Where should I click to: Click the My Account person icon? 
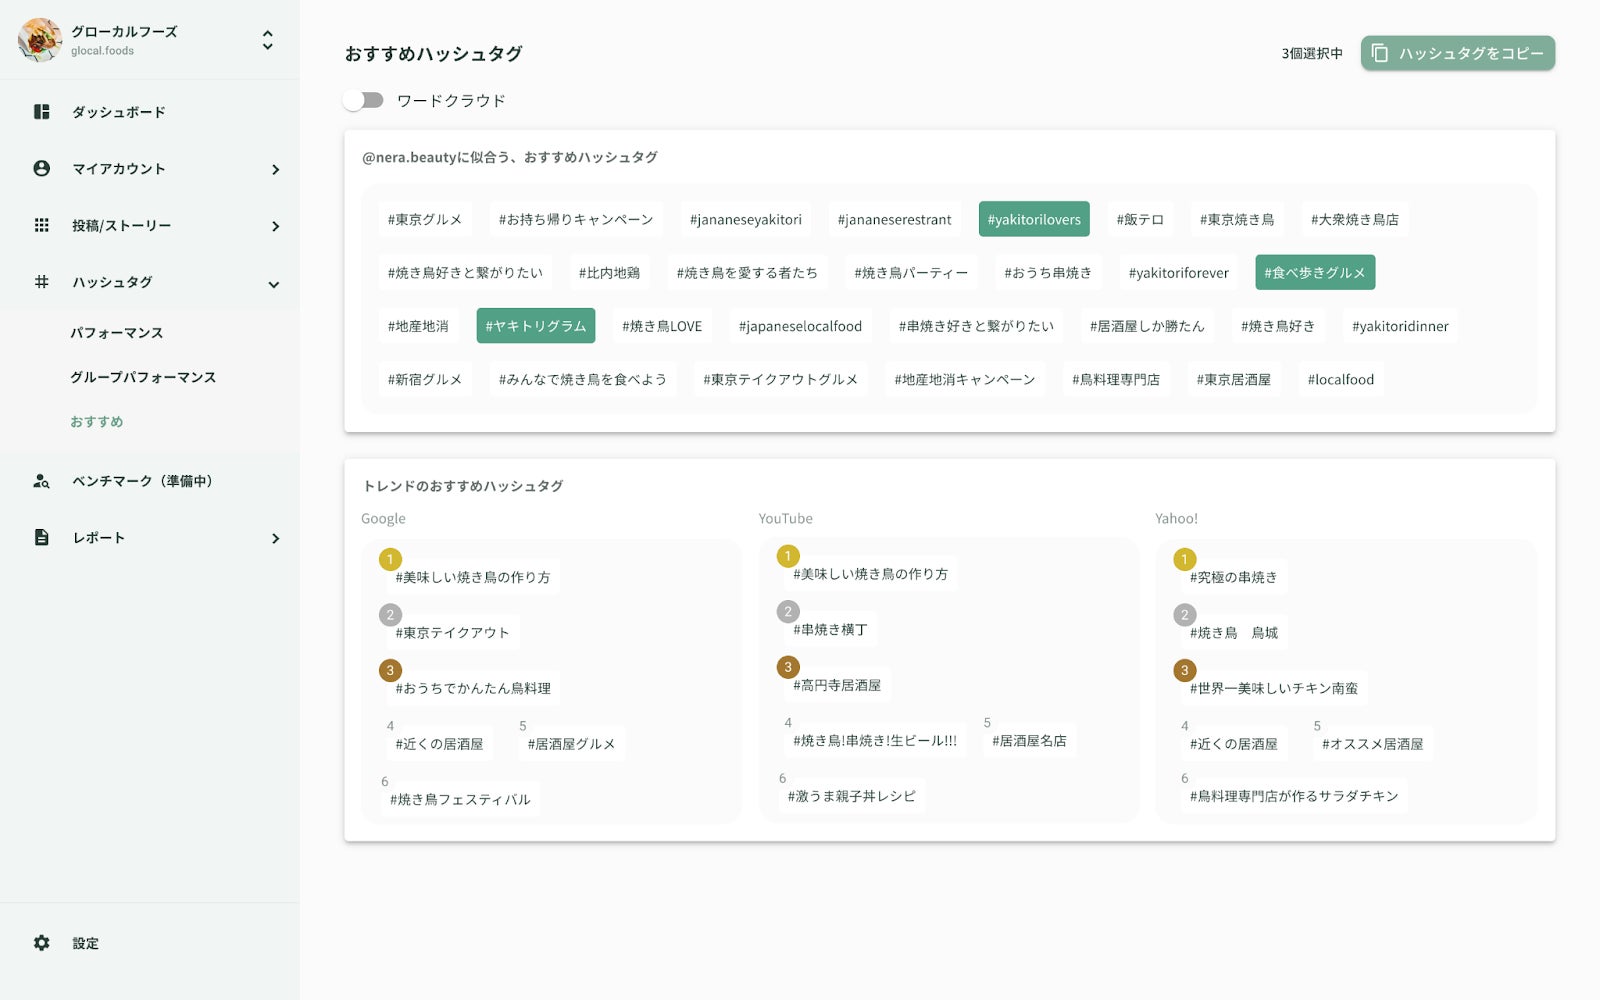point(41,168)
